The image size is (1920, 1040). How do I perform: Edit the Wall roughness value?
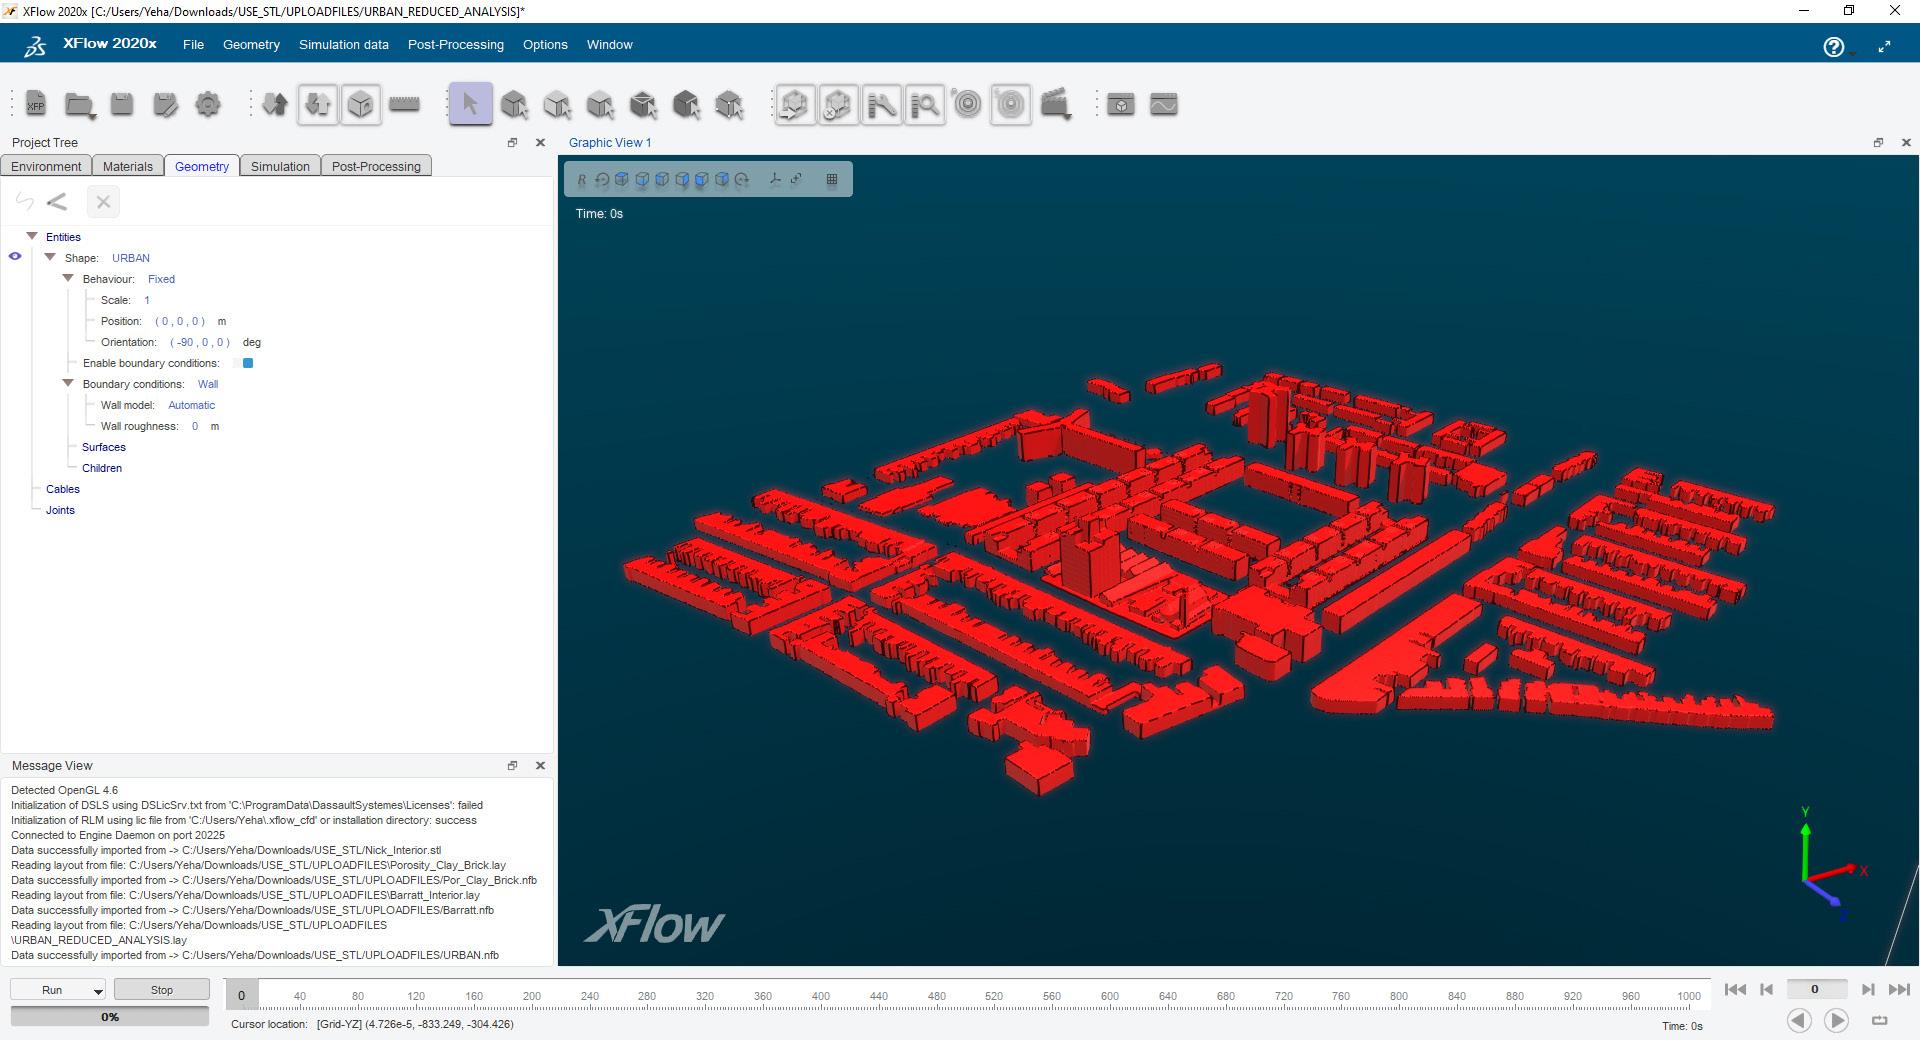pyautogui.click(x=195, y=426)
